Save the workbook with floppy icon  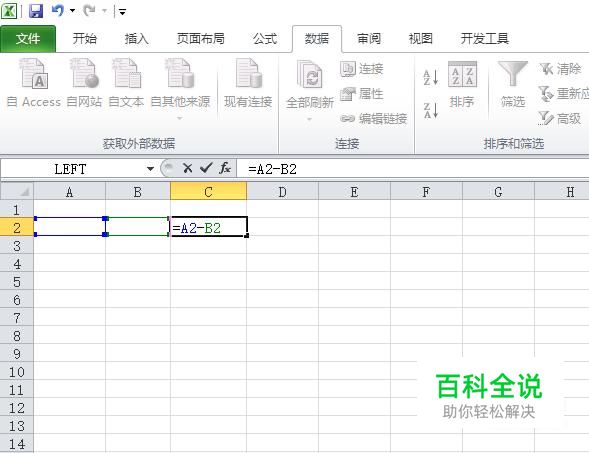36,11
